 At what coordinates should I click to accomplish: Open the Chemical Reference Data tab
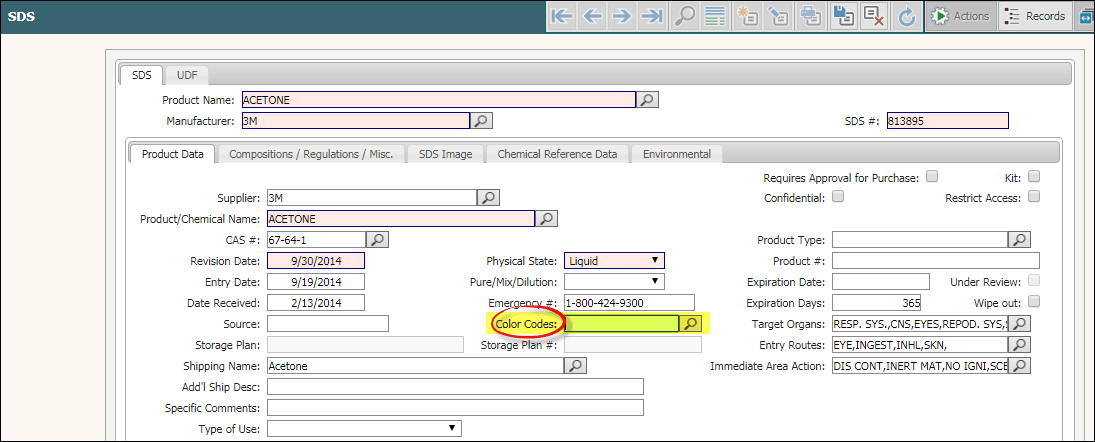point(557,154)
